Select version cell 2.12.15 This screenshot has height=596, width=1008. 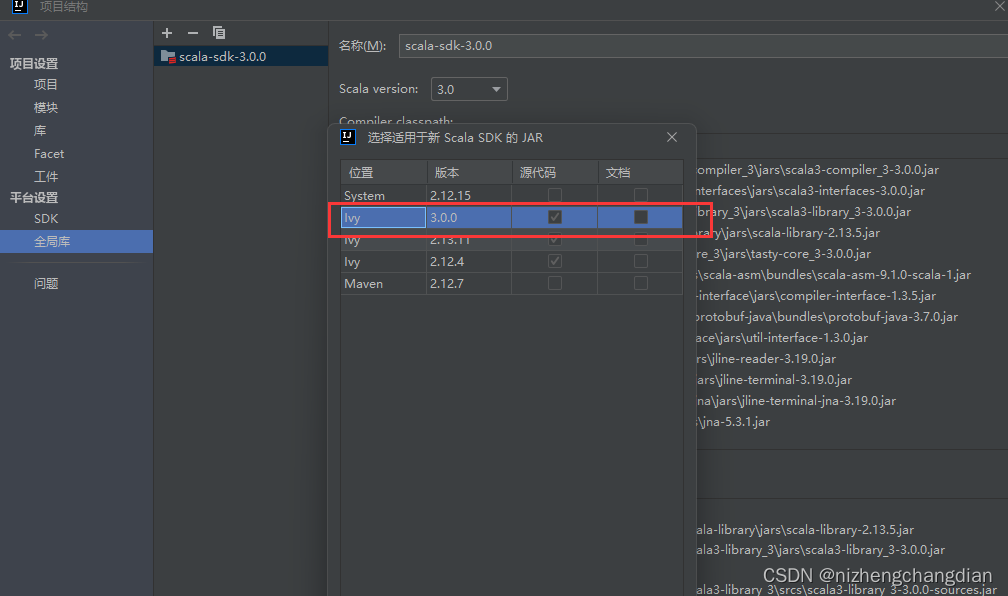469,195
